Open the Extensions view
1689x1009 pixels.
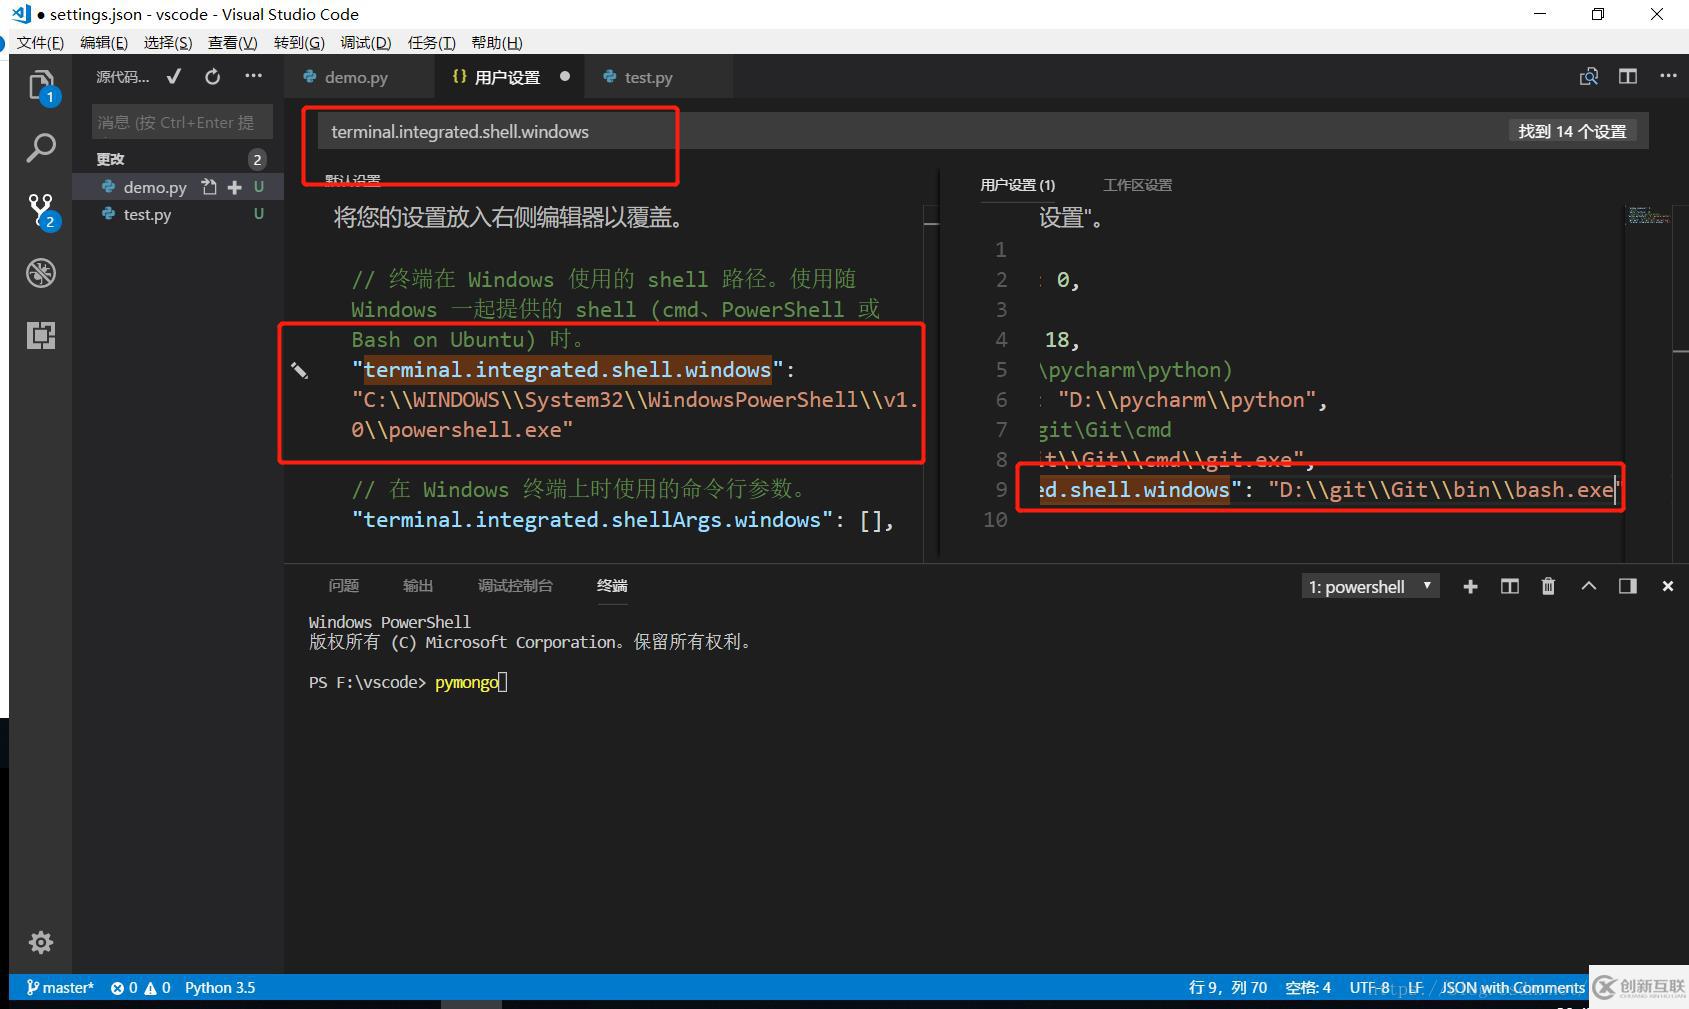41,335
